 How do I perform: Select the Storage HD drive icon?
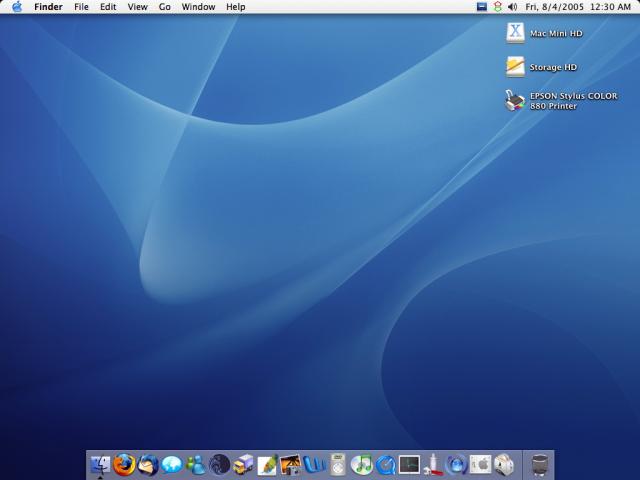pos(515,67)
